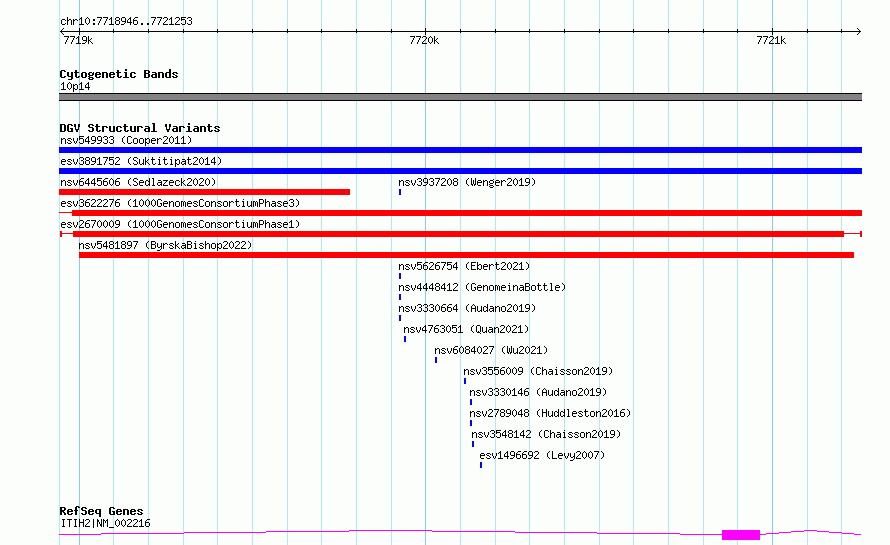890x545 pixels.
Task: Click the DGV Structural Variants track title
Action: [140, 128]
